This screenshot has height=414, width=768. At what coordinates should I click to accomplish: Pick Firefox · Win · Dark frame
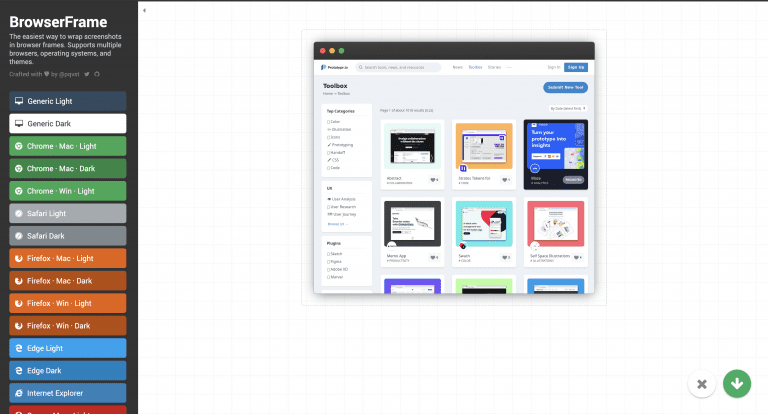(x=68, y=326)
